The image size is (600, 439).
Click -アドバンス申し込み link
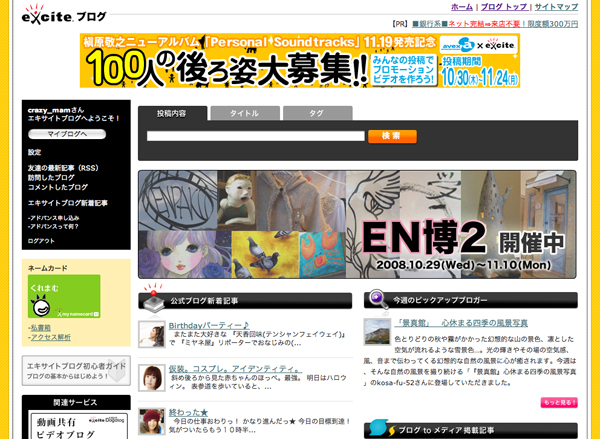point(53,218)
